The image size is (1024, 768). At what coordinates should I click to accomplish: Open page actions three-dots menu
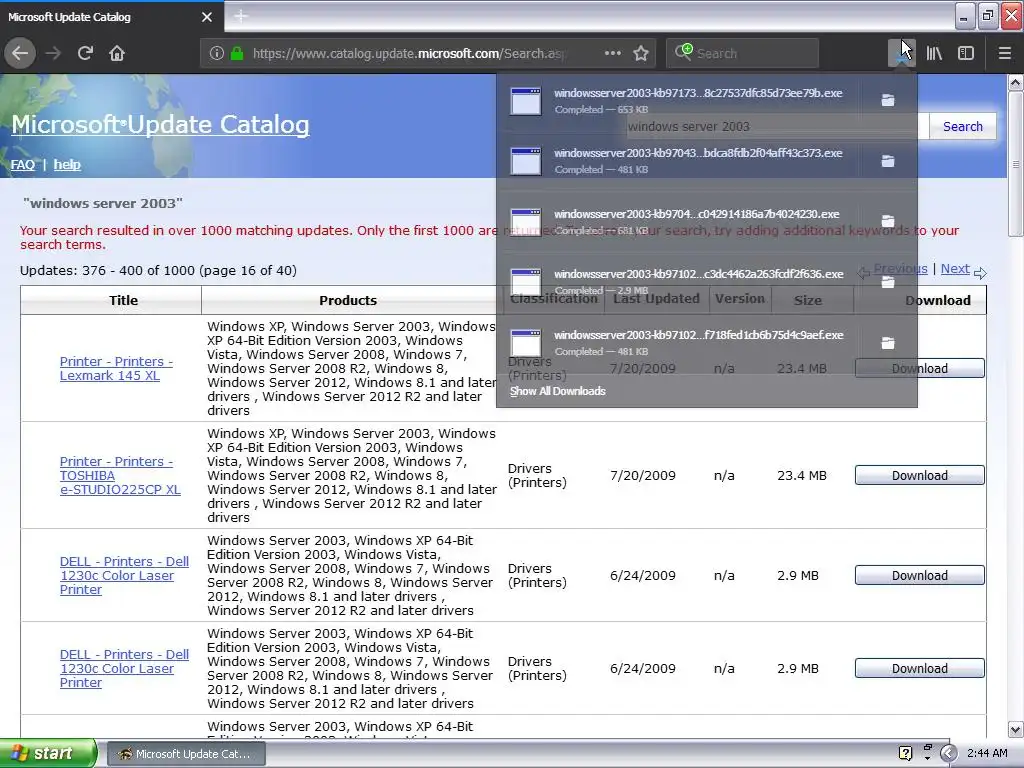[x=613, y=53]
